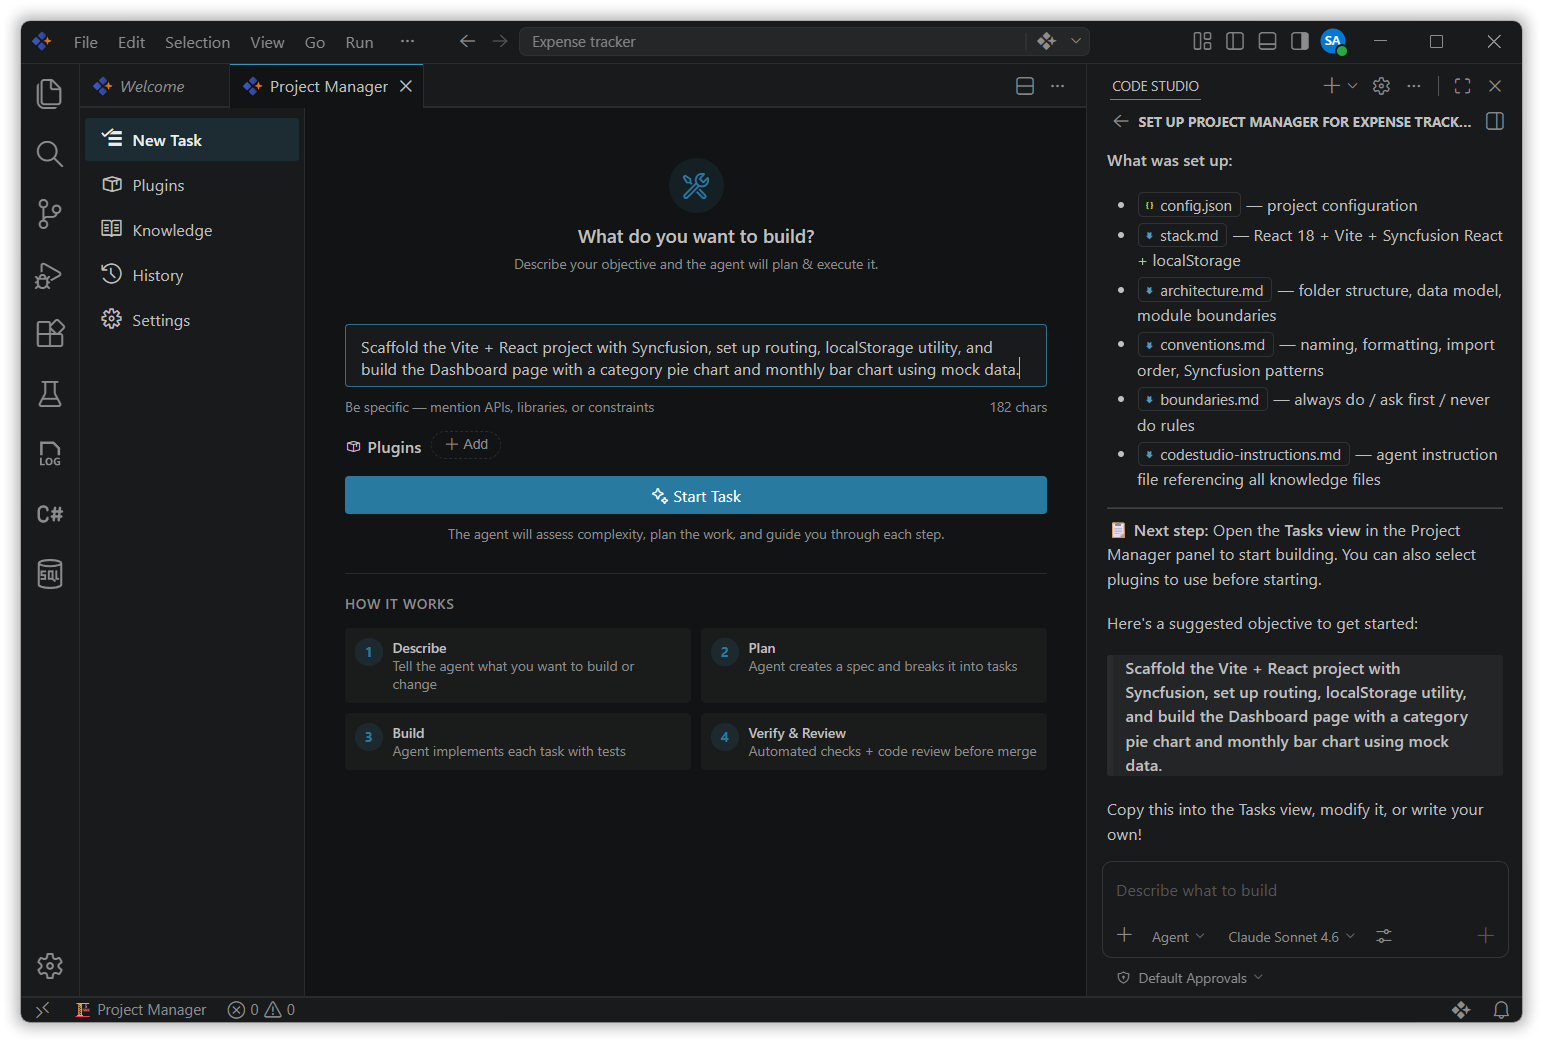Toggle the Secondary Side Bar
1543x1043 pixels.
tap(1300, 41)
